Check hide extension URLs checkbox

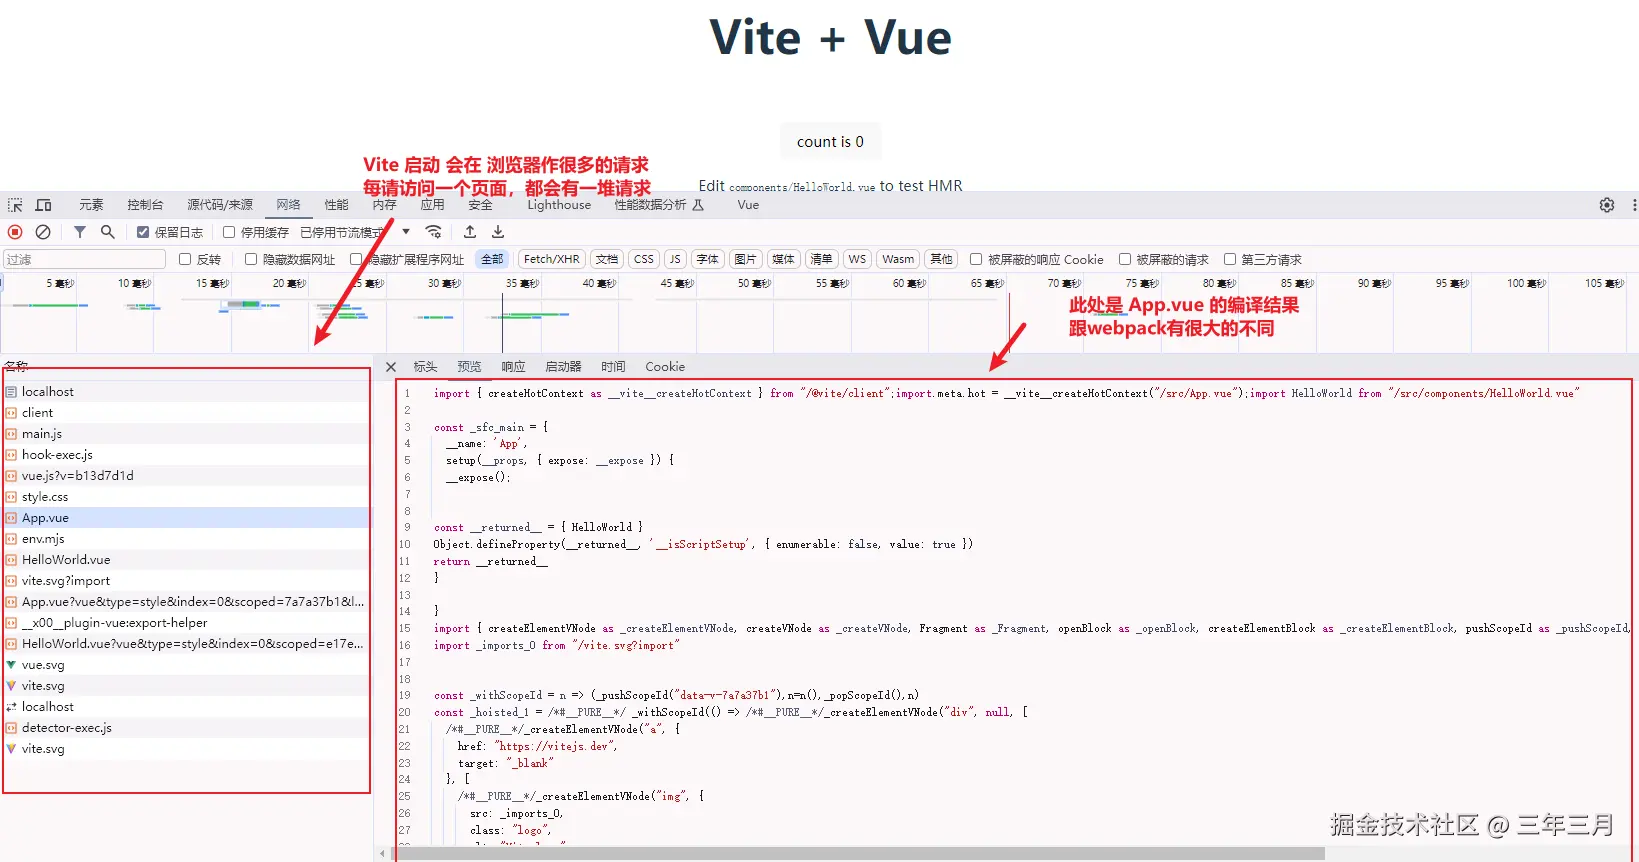[356, 259]
